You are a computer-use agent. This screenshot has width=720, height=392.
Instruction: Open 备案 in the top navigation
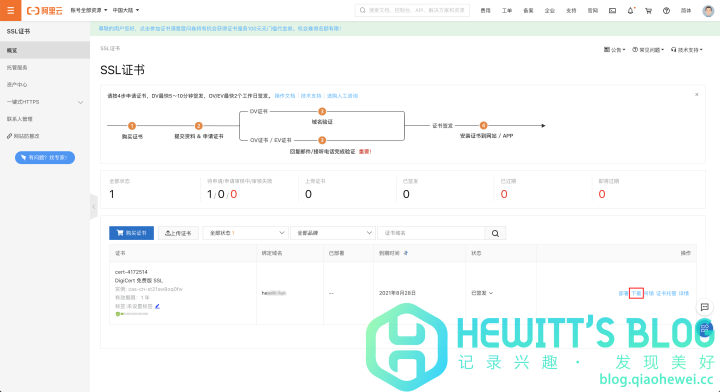[528, 11]
